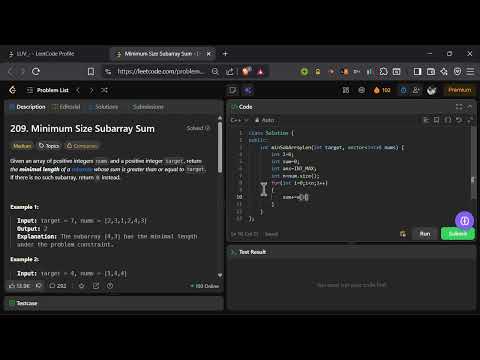Open the settings gear icon in header

coord(361,90)
